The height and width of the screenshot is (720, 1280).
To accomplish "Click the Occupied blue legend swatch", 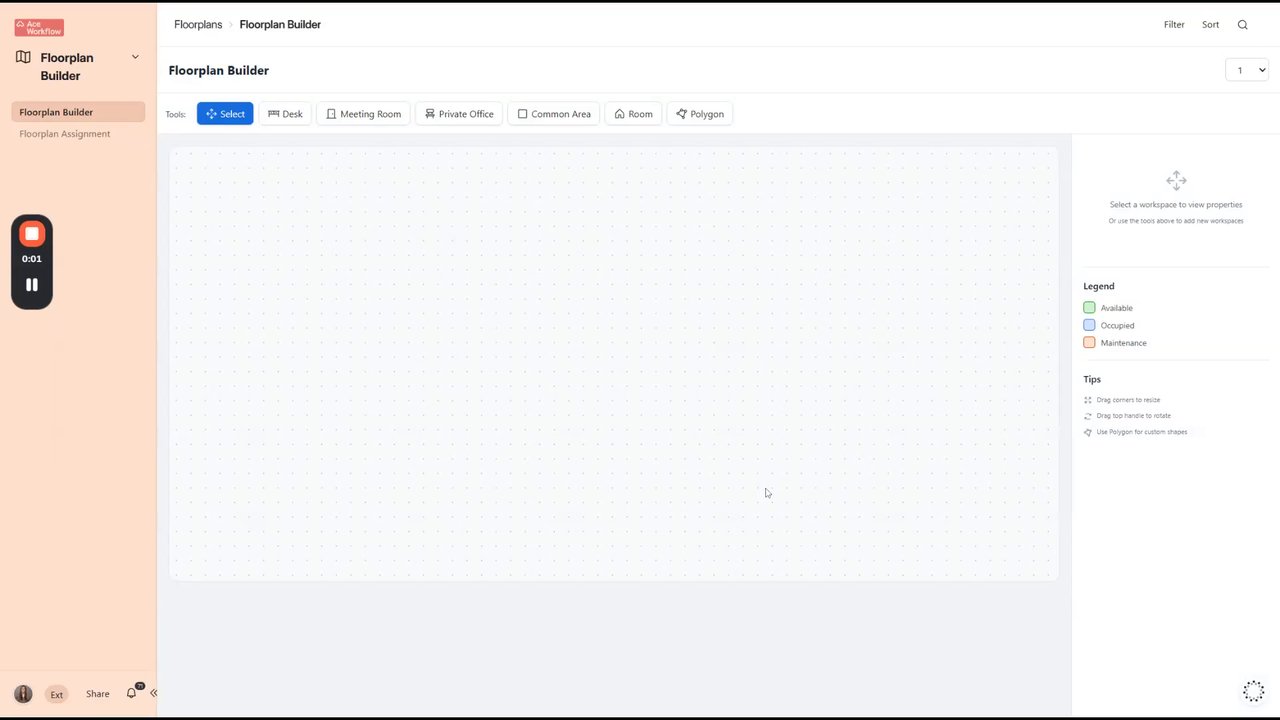I will coord(1089,325).
